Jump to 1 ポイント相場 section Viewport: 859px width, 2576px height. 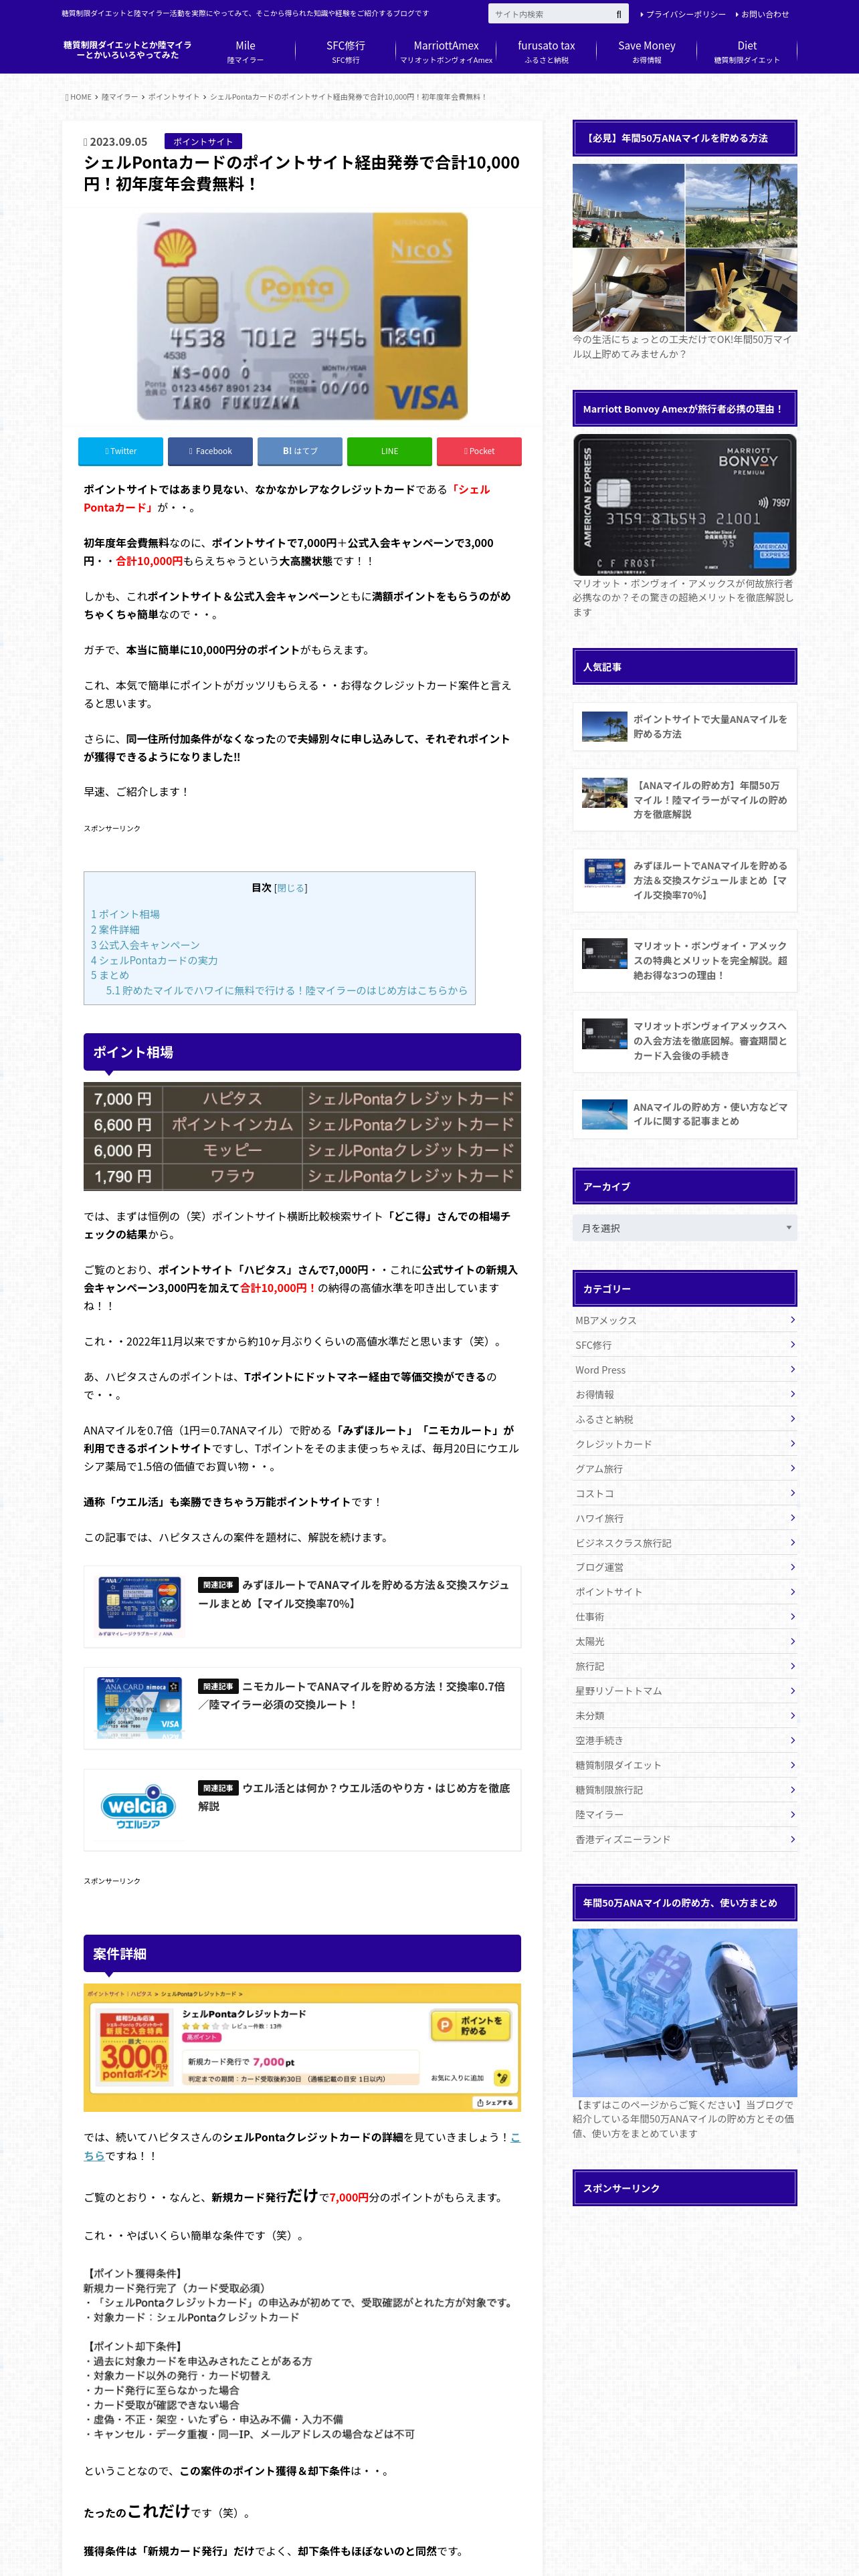(x=125, y=914)
